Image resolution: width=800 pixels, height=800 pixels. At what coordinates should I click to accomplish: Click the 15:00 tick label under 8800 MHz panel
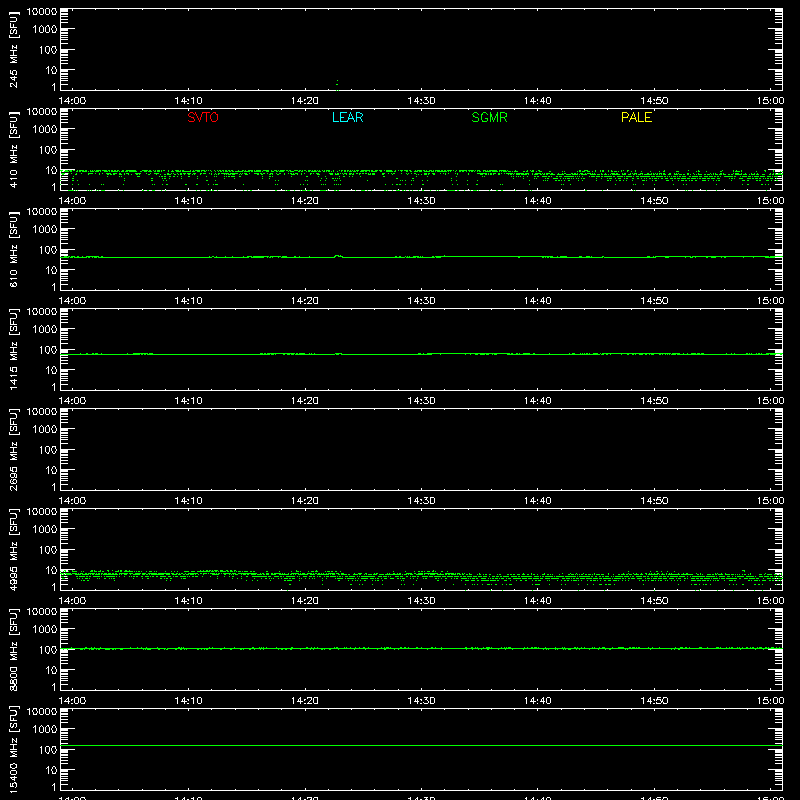pos(770,701)
